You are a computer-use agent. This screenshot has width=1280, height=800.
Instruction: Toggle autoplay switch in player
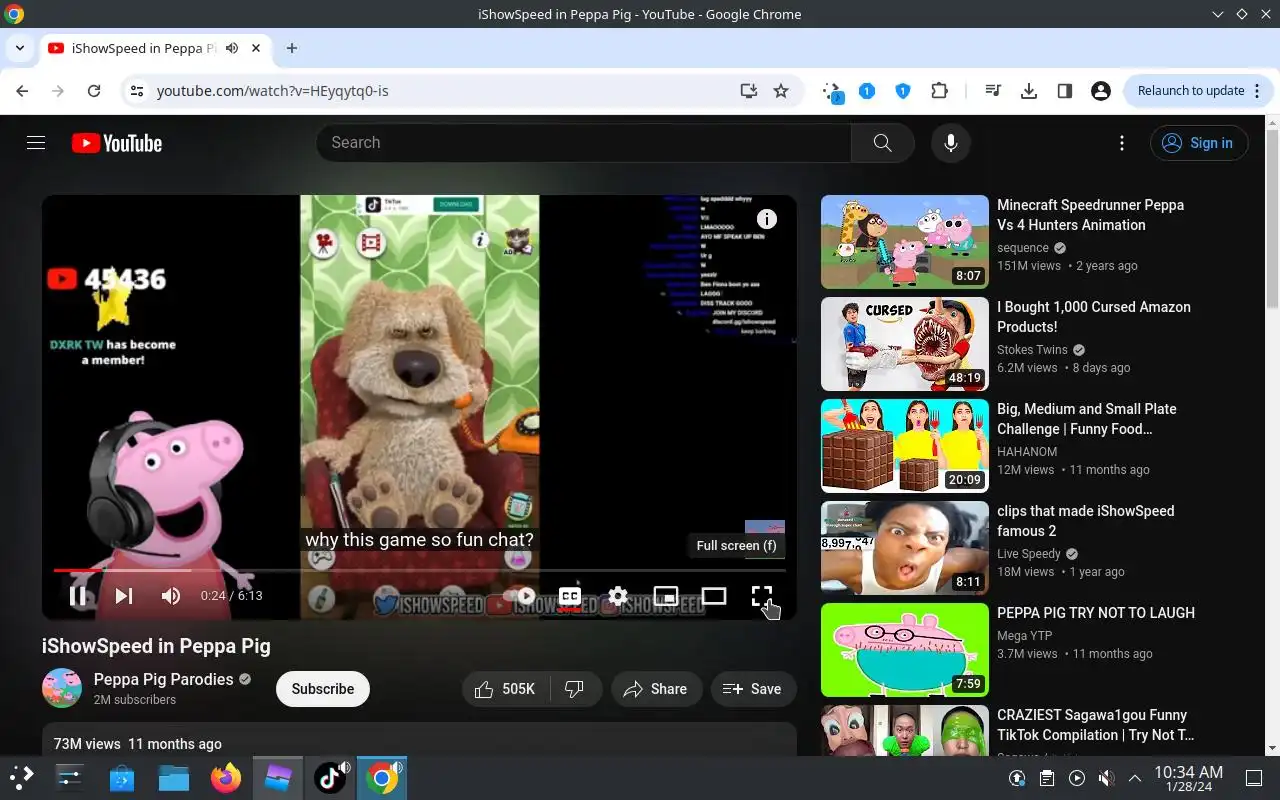(x=521, y=596)
